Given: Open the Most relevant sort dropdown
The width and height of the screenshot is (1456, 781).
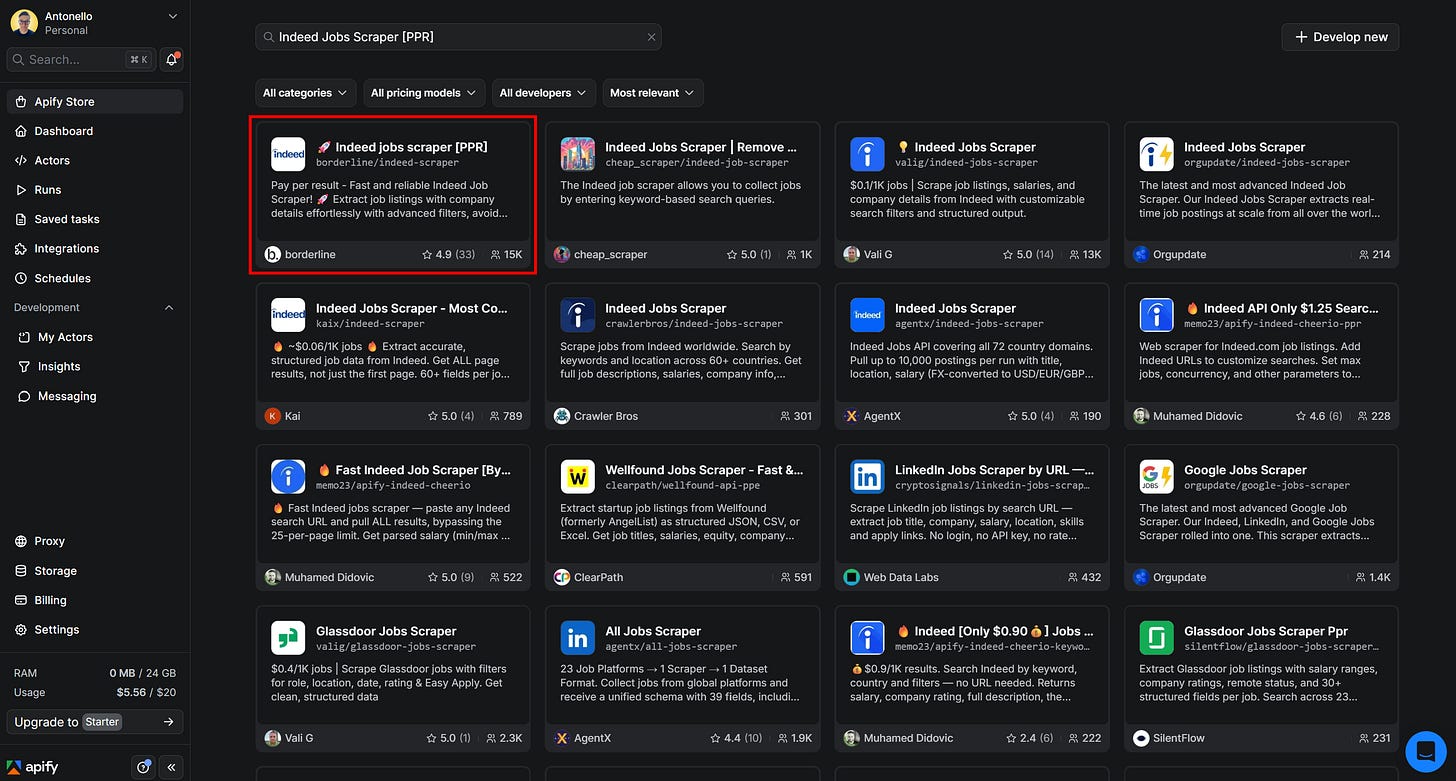Looking at the screenshot, I should point(653,93).
